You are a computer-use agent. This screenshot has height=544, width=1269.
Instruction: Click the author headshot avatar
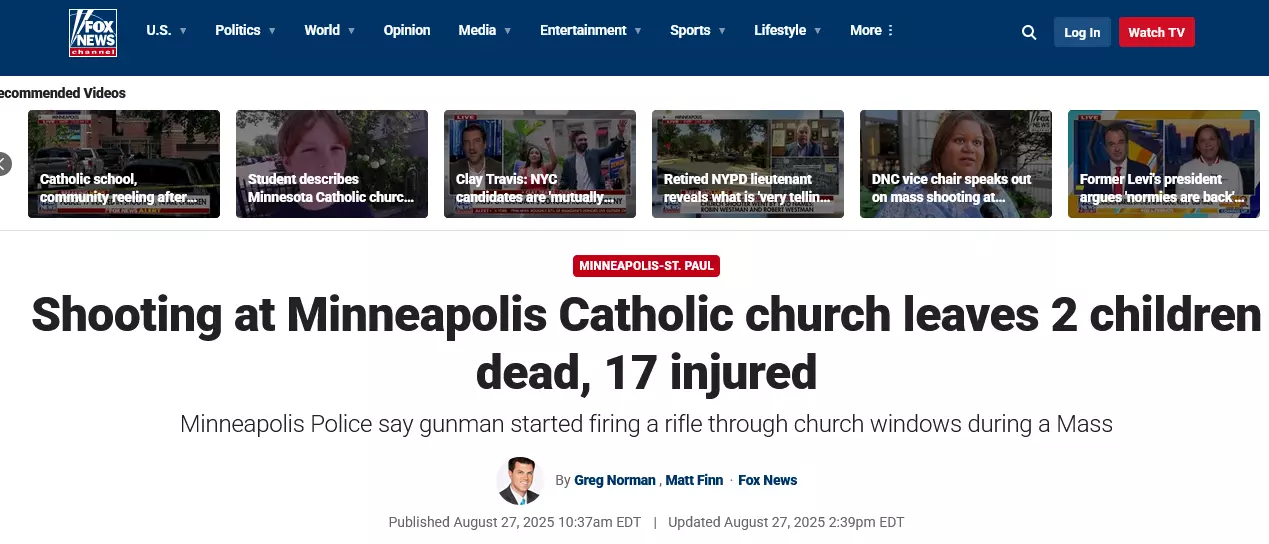519,481
